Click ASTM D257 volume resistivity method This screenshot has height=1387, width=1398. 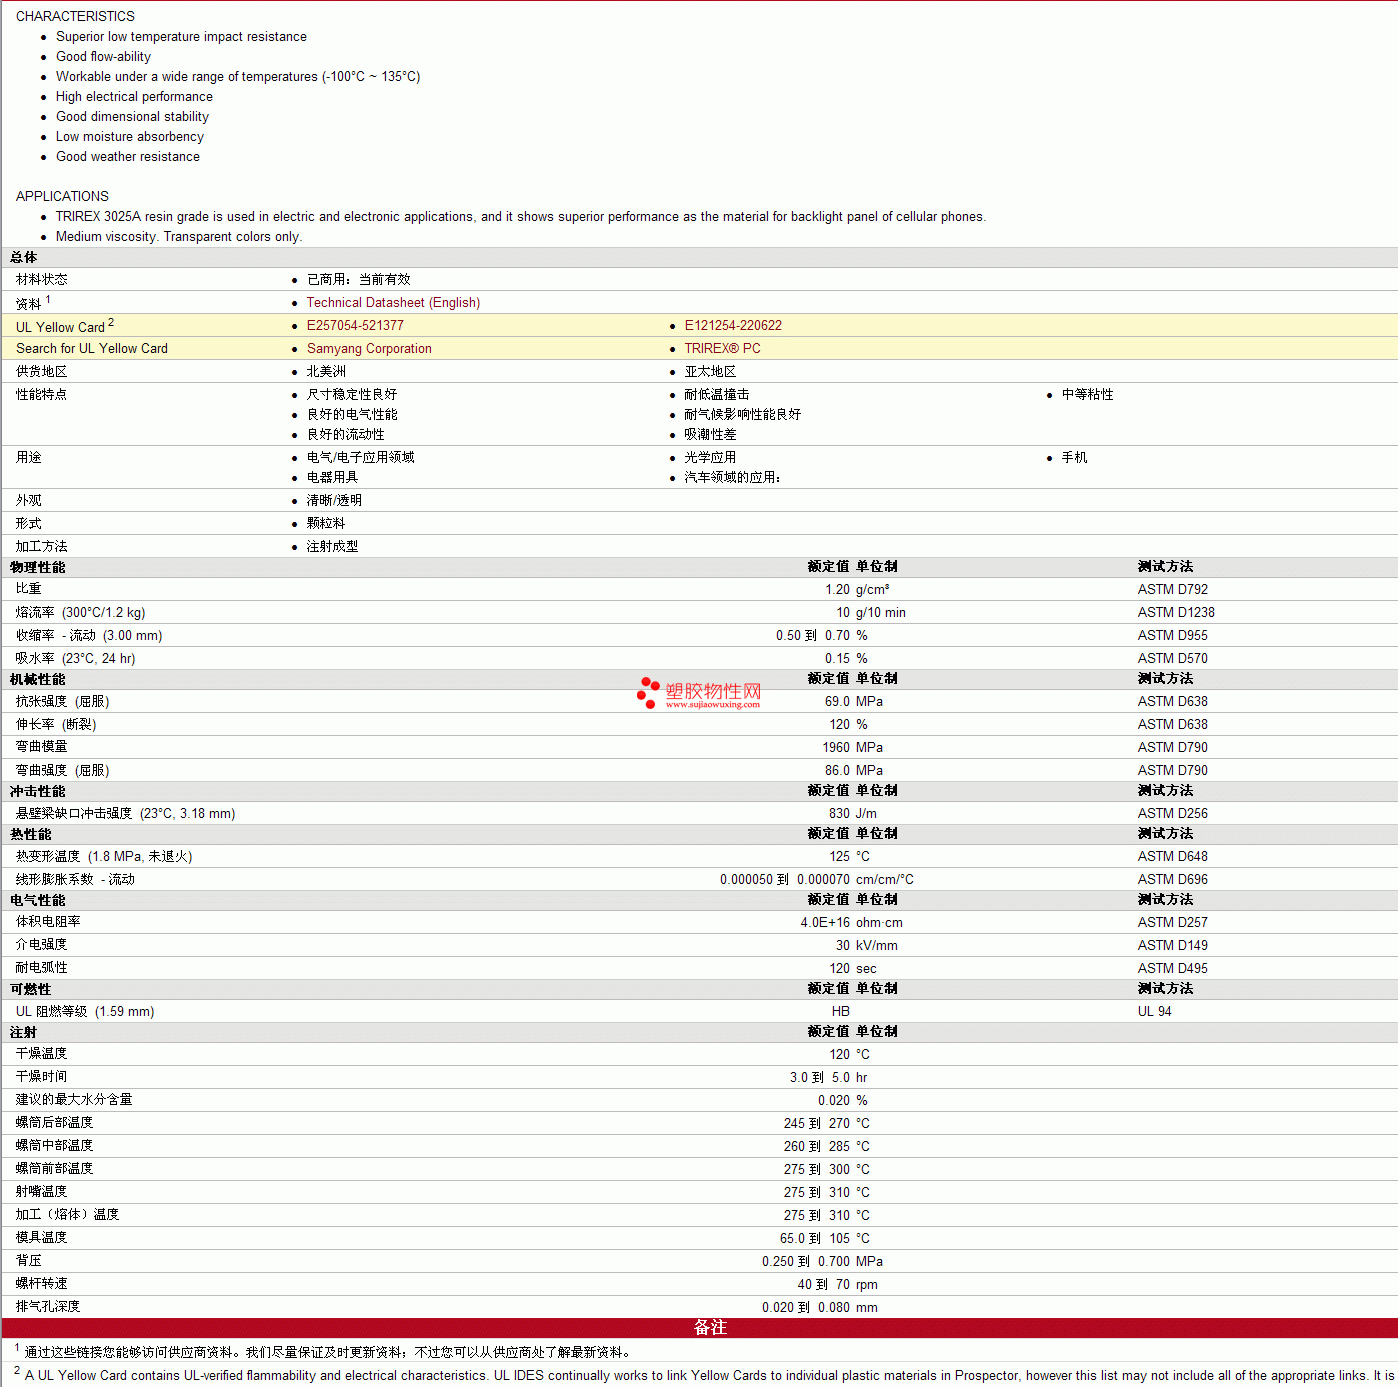pos(1173,923)
